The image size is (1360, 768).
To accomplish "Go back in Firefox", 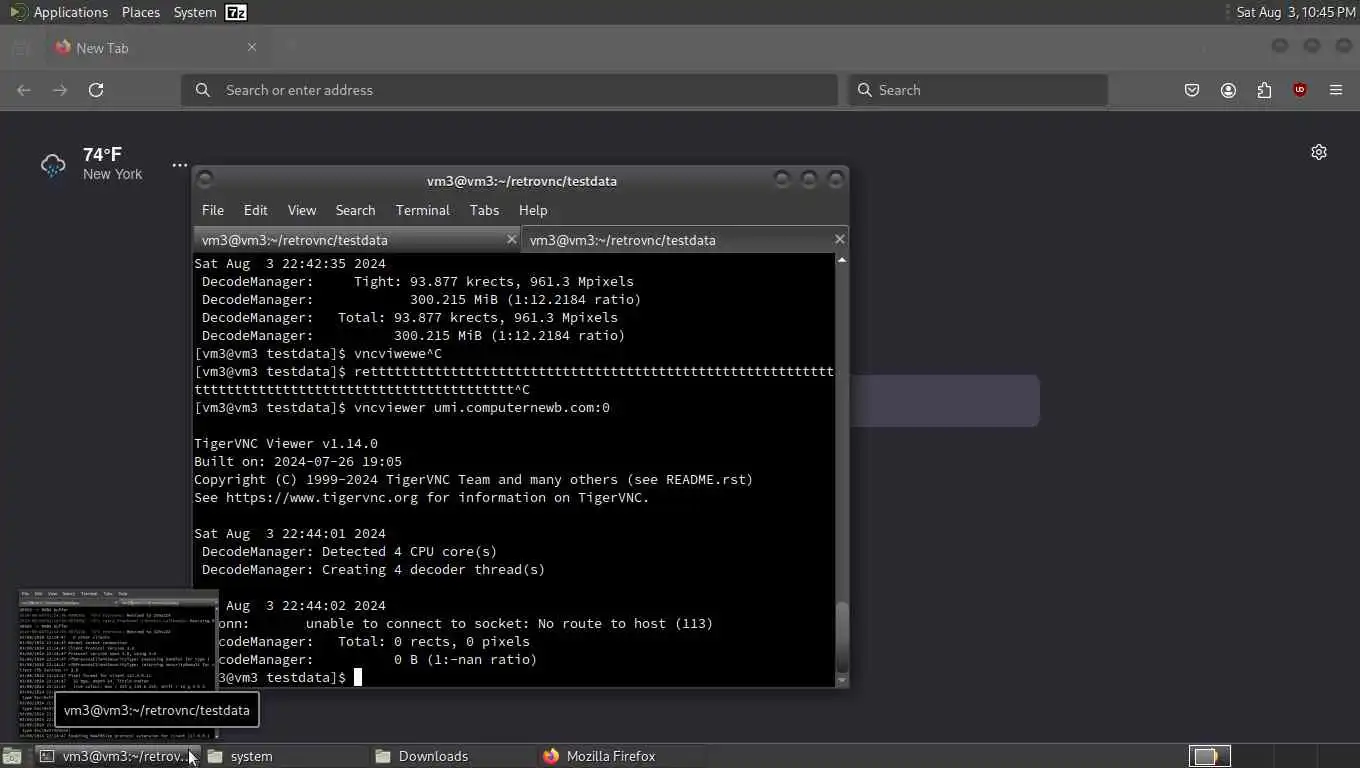I will tap(24, 90).
